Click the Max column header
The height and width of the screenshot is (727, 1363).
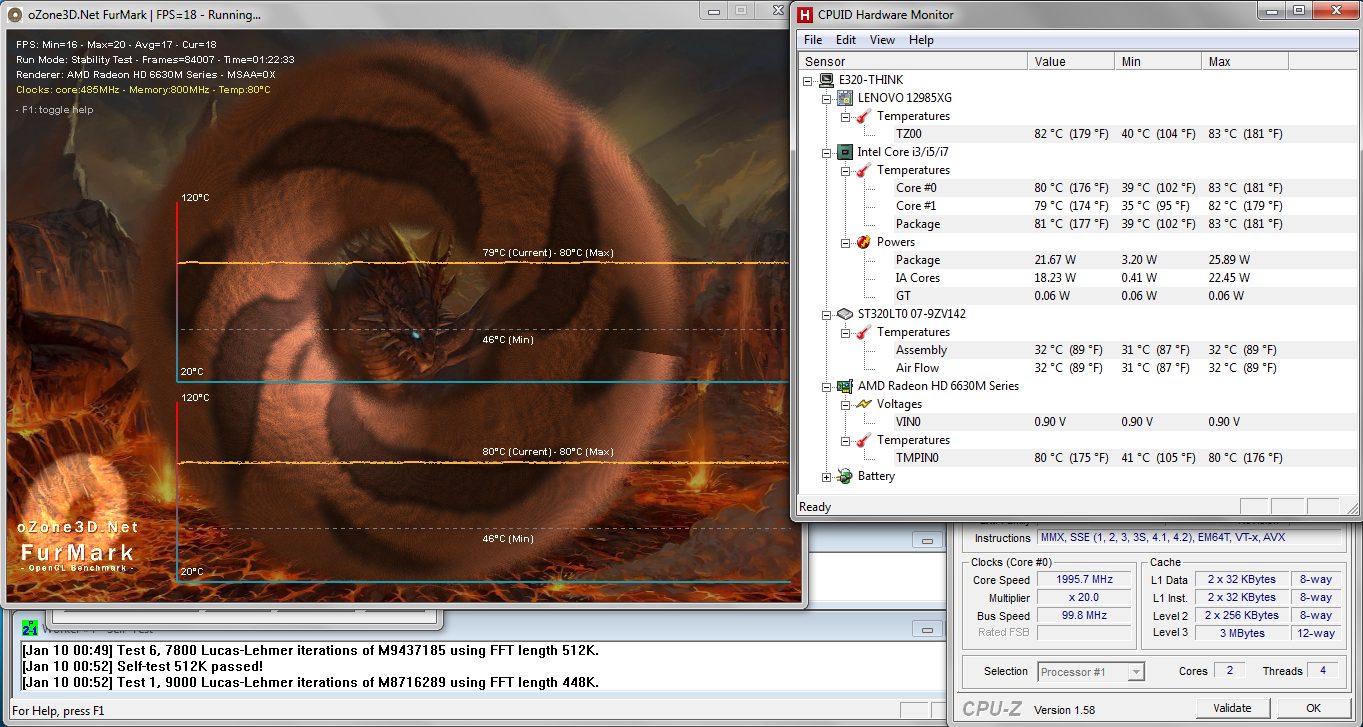point(1245,62)
